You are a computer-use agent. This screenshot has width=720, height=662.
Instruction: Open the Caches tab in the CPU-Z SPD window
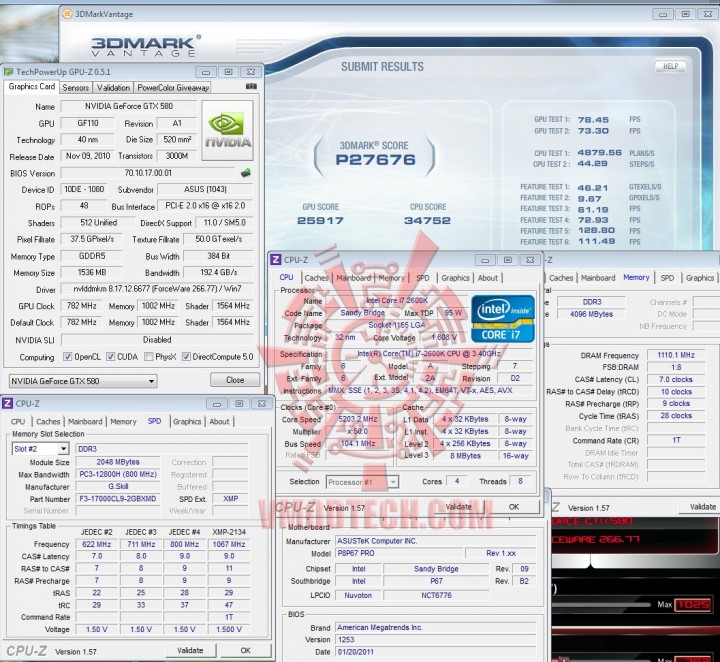tap(48, 421)
